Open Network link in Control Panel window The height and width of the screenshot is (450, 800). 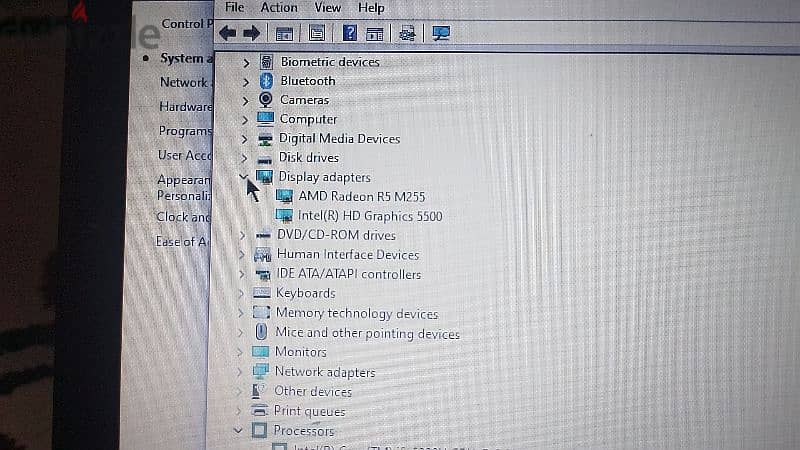(x=184, y=82)
